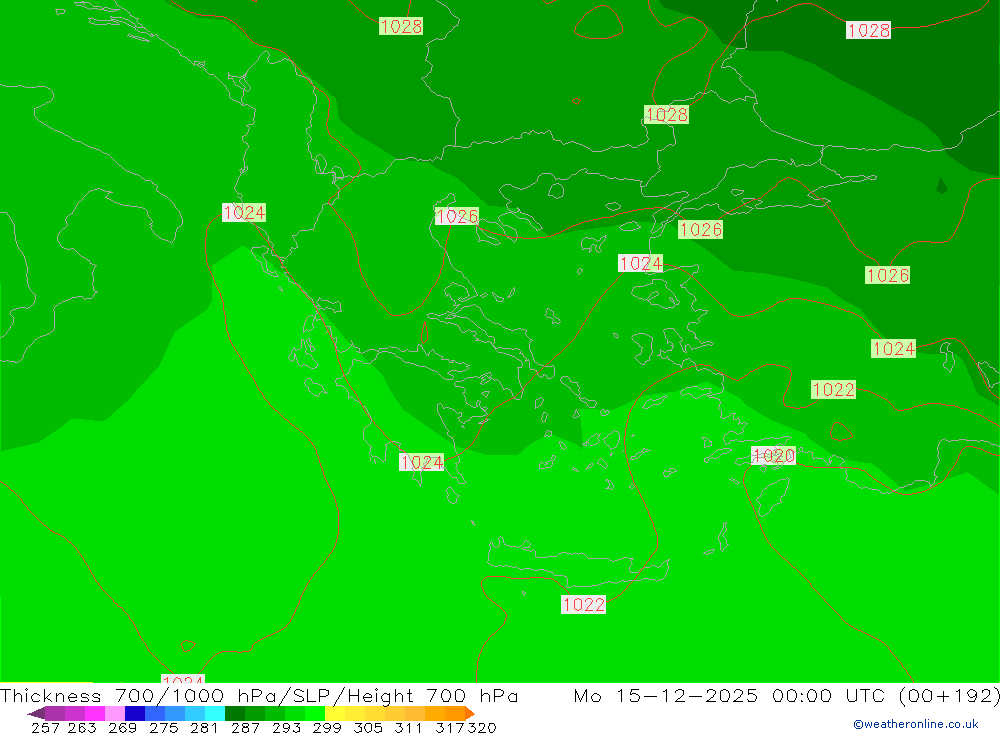The image size is (1000, 733).
Task: Click the legend value 281
Action: [x=204, y=728]
